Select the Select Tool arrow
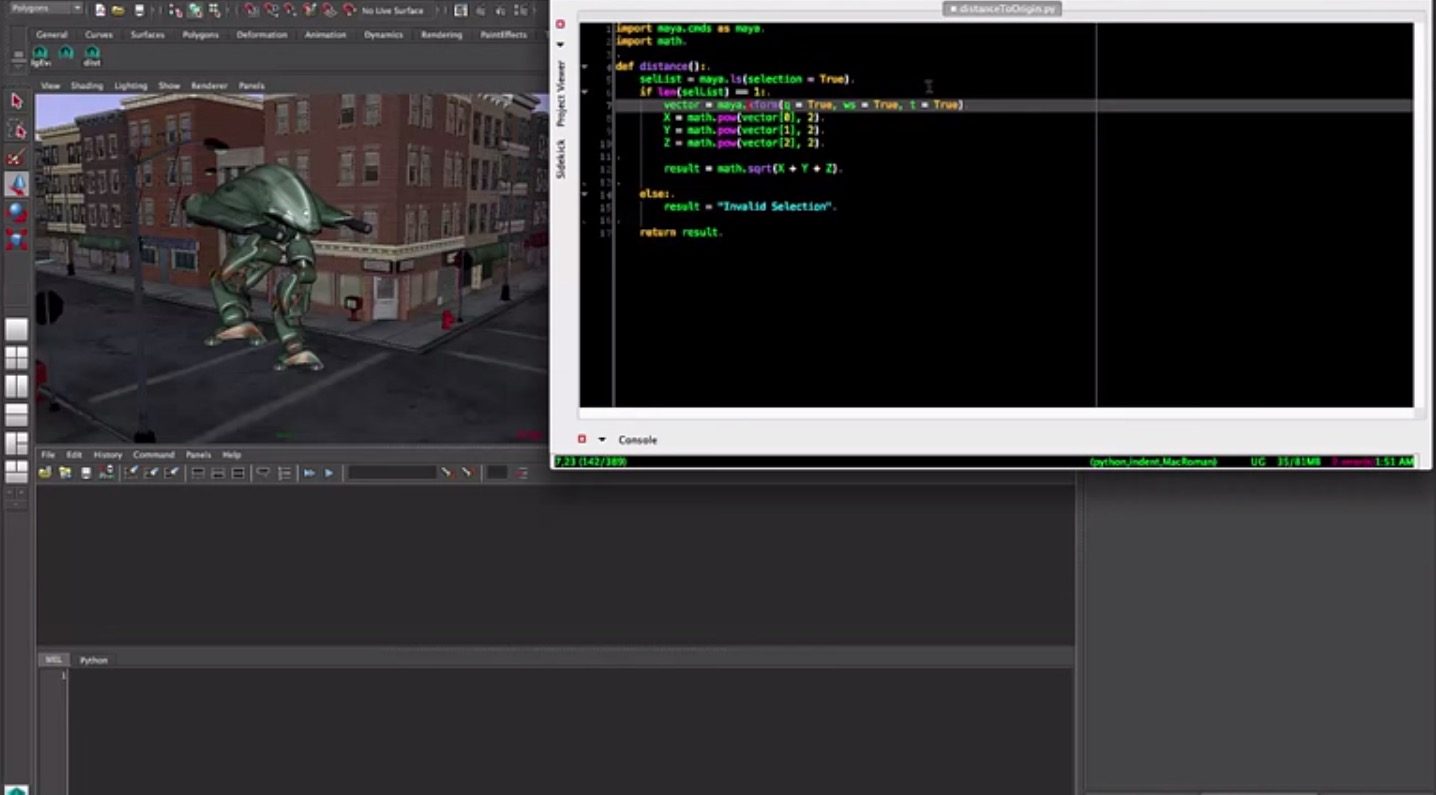 16,101
